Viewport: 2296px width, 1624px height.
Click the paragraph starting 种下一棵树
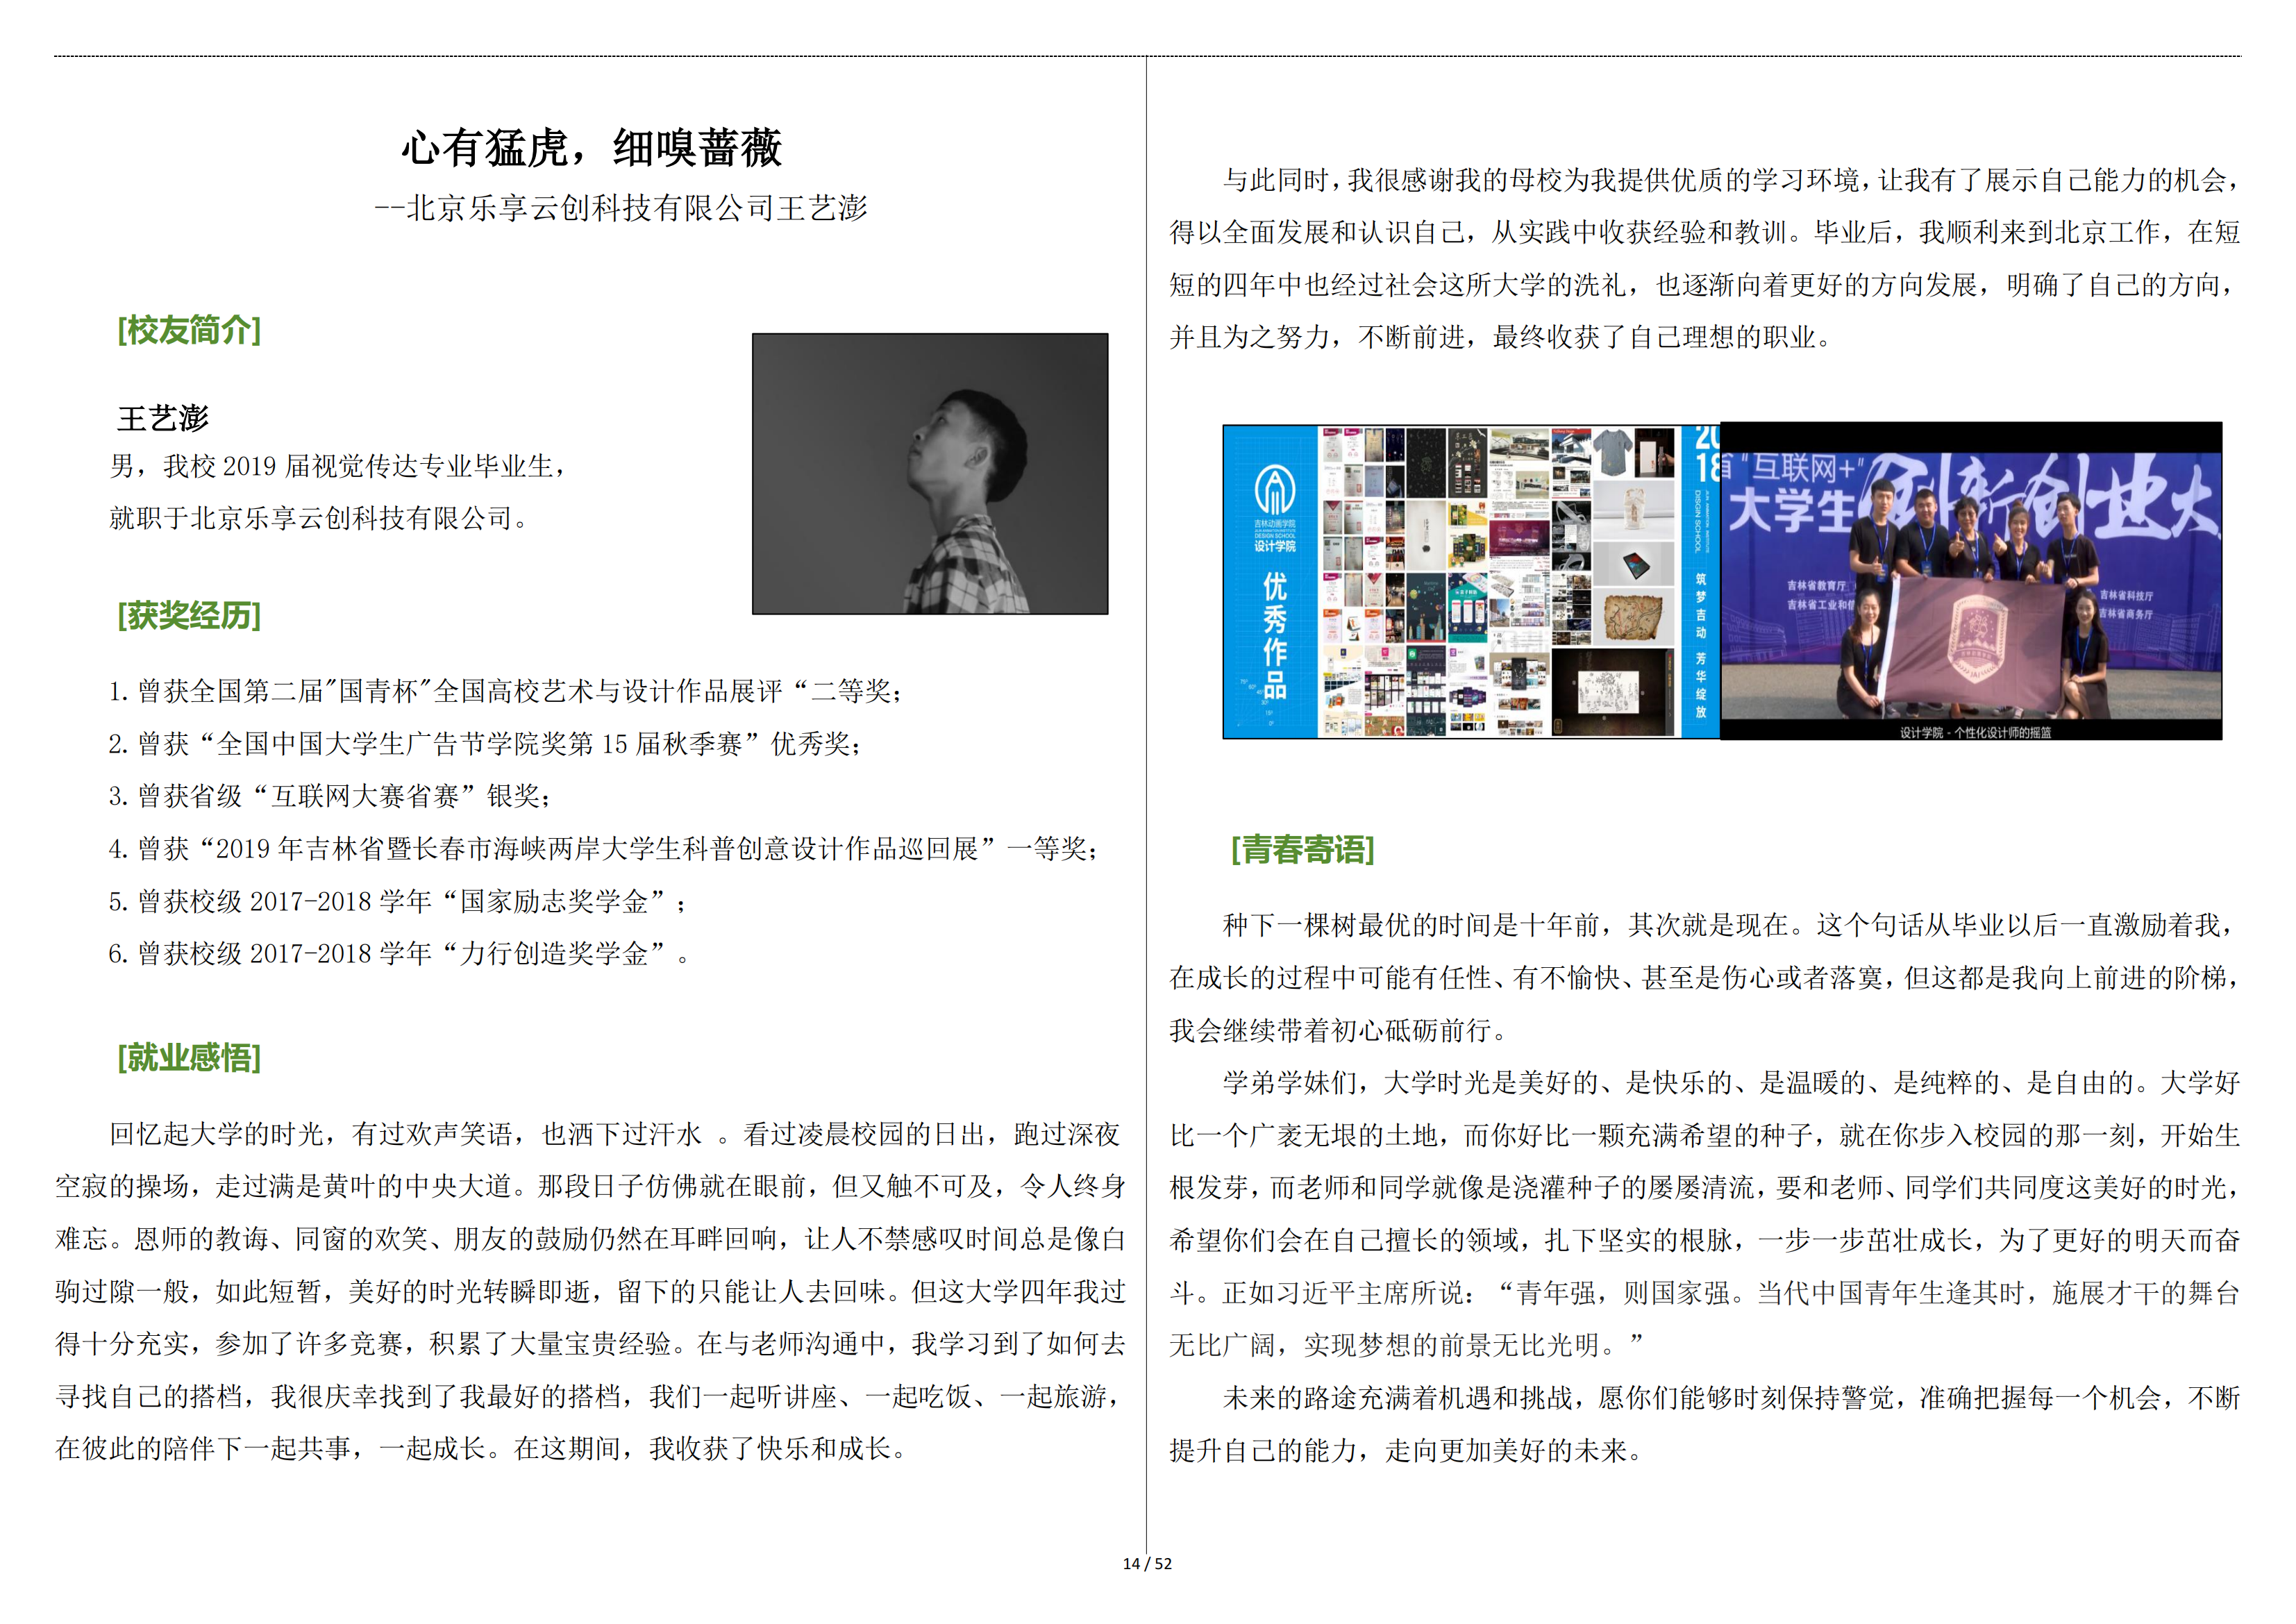point(1704,977)
